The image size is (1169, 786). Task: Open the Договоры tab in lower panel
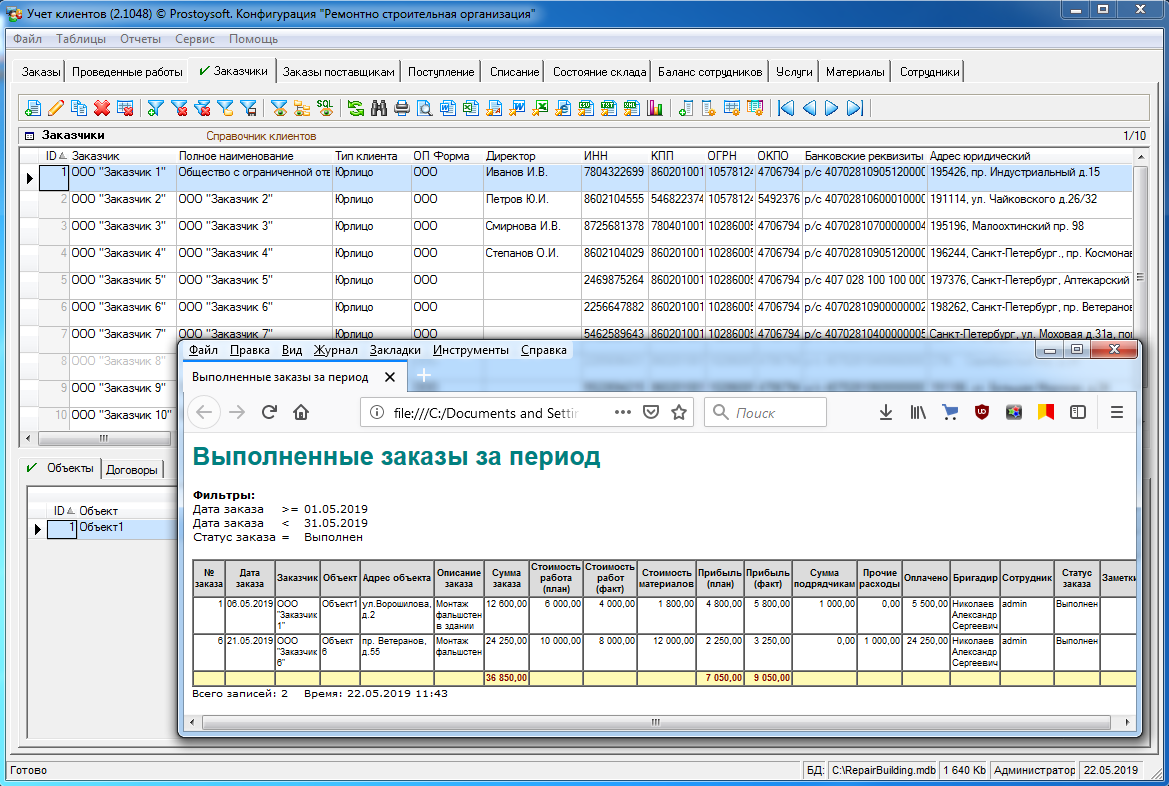coord(131,469)
